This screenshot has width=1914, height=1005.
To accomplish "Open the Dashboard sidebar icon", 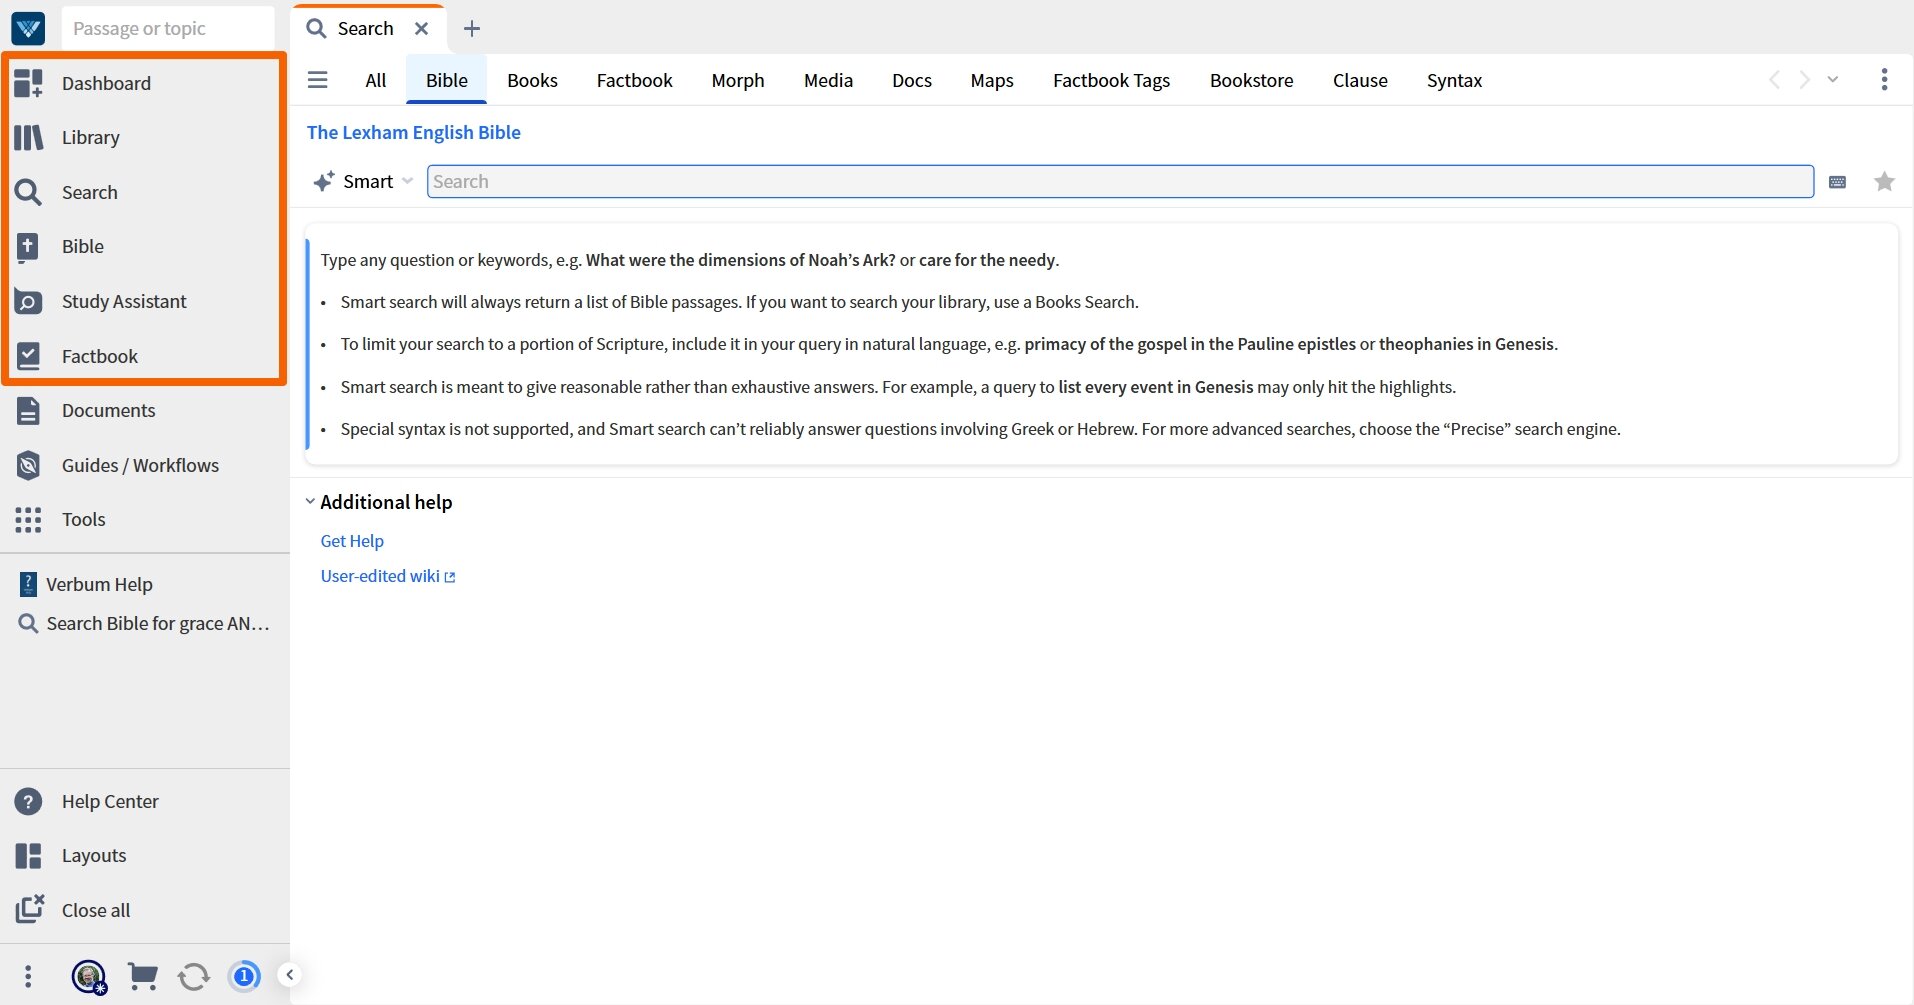I will tap(29, 83).
